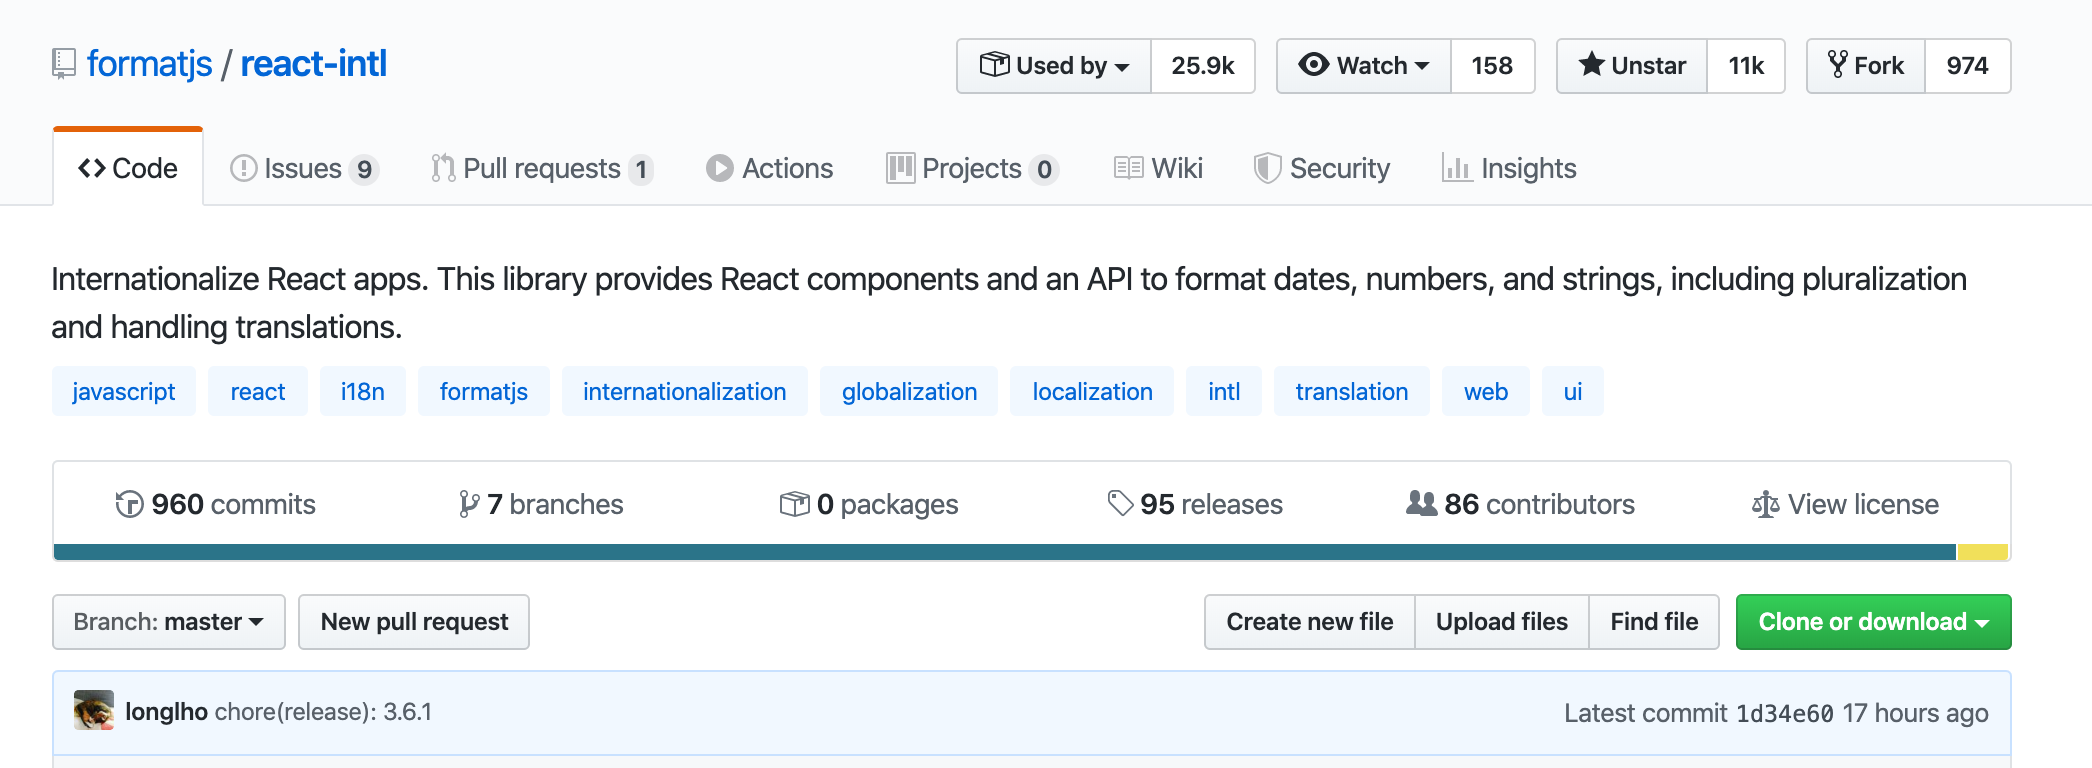Select the ui topic tag
Viewport: 2092px width, 768px height.
[x=1573, y=391]
